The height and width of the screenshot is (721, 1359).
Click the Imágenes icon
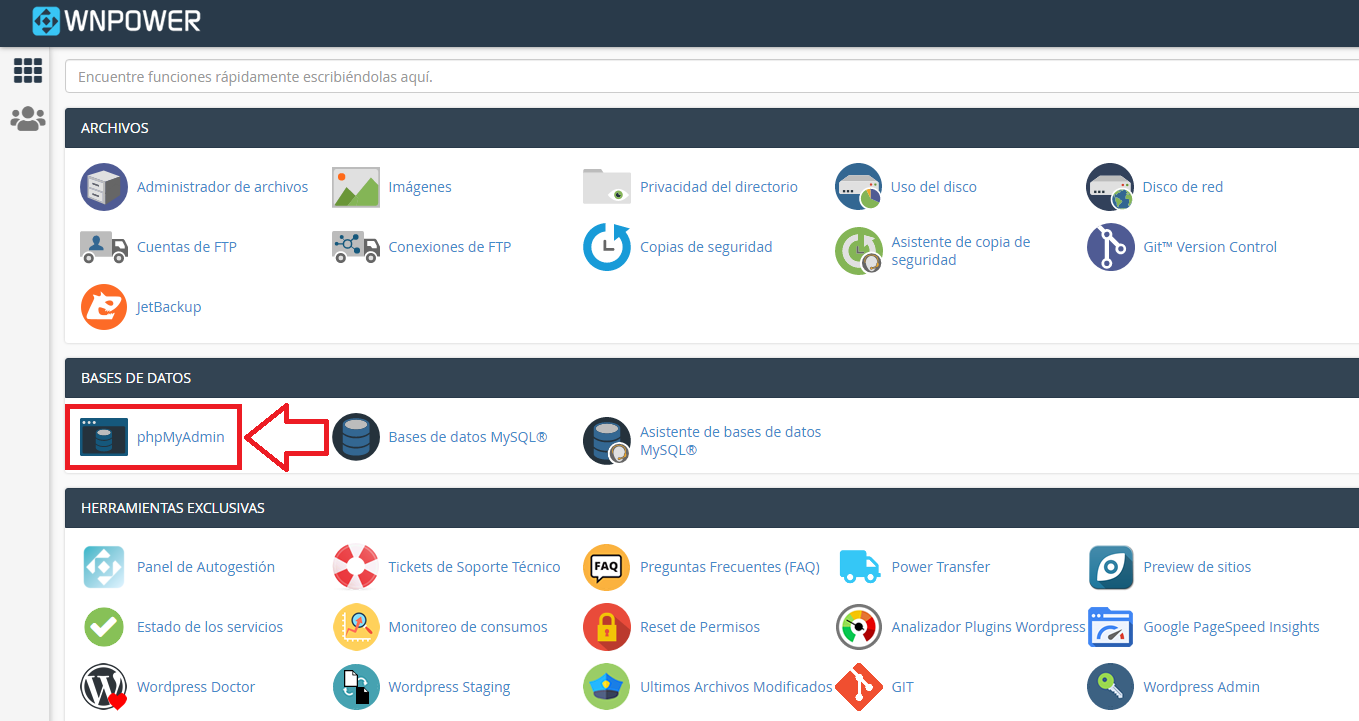pyautogui.click(x=356, y=187)
